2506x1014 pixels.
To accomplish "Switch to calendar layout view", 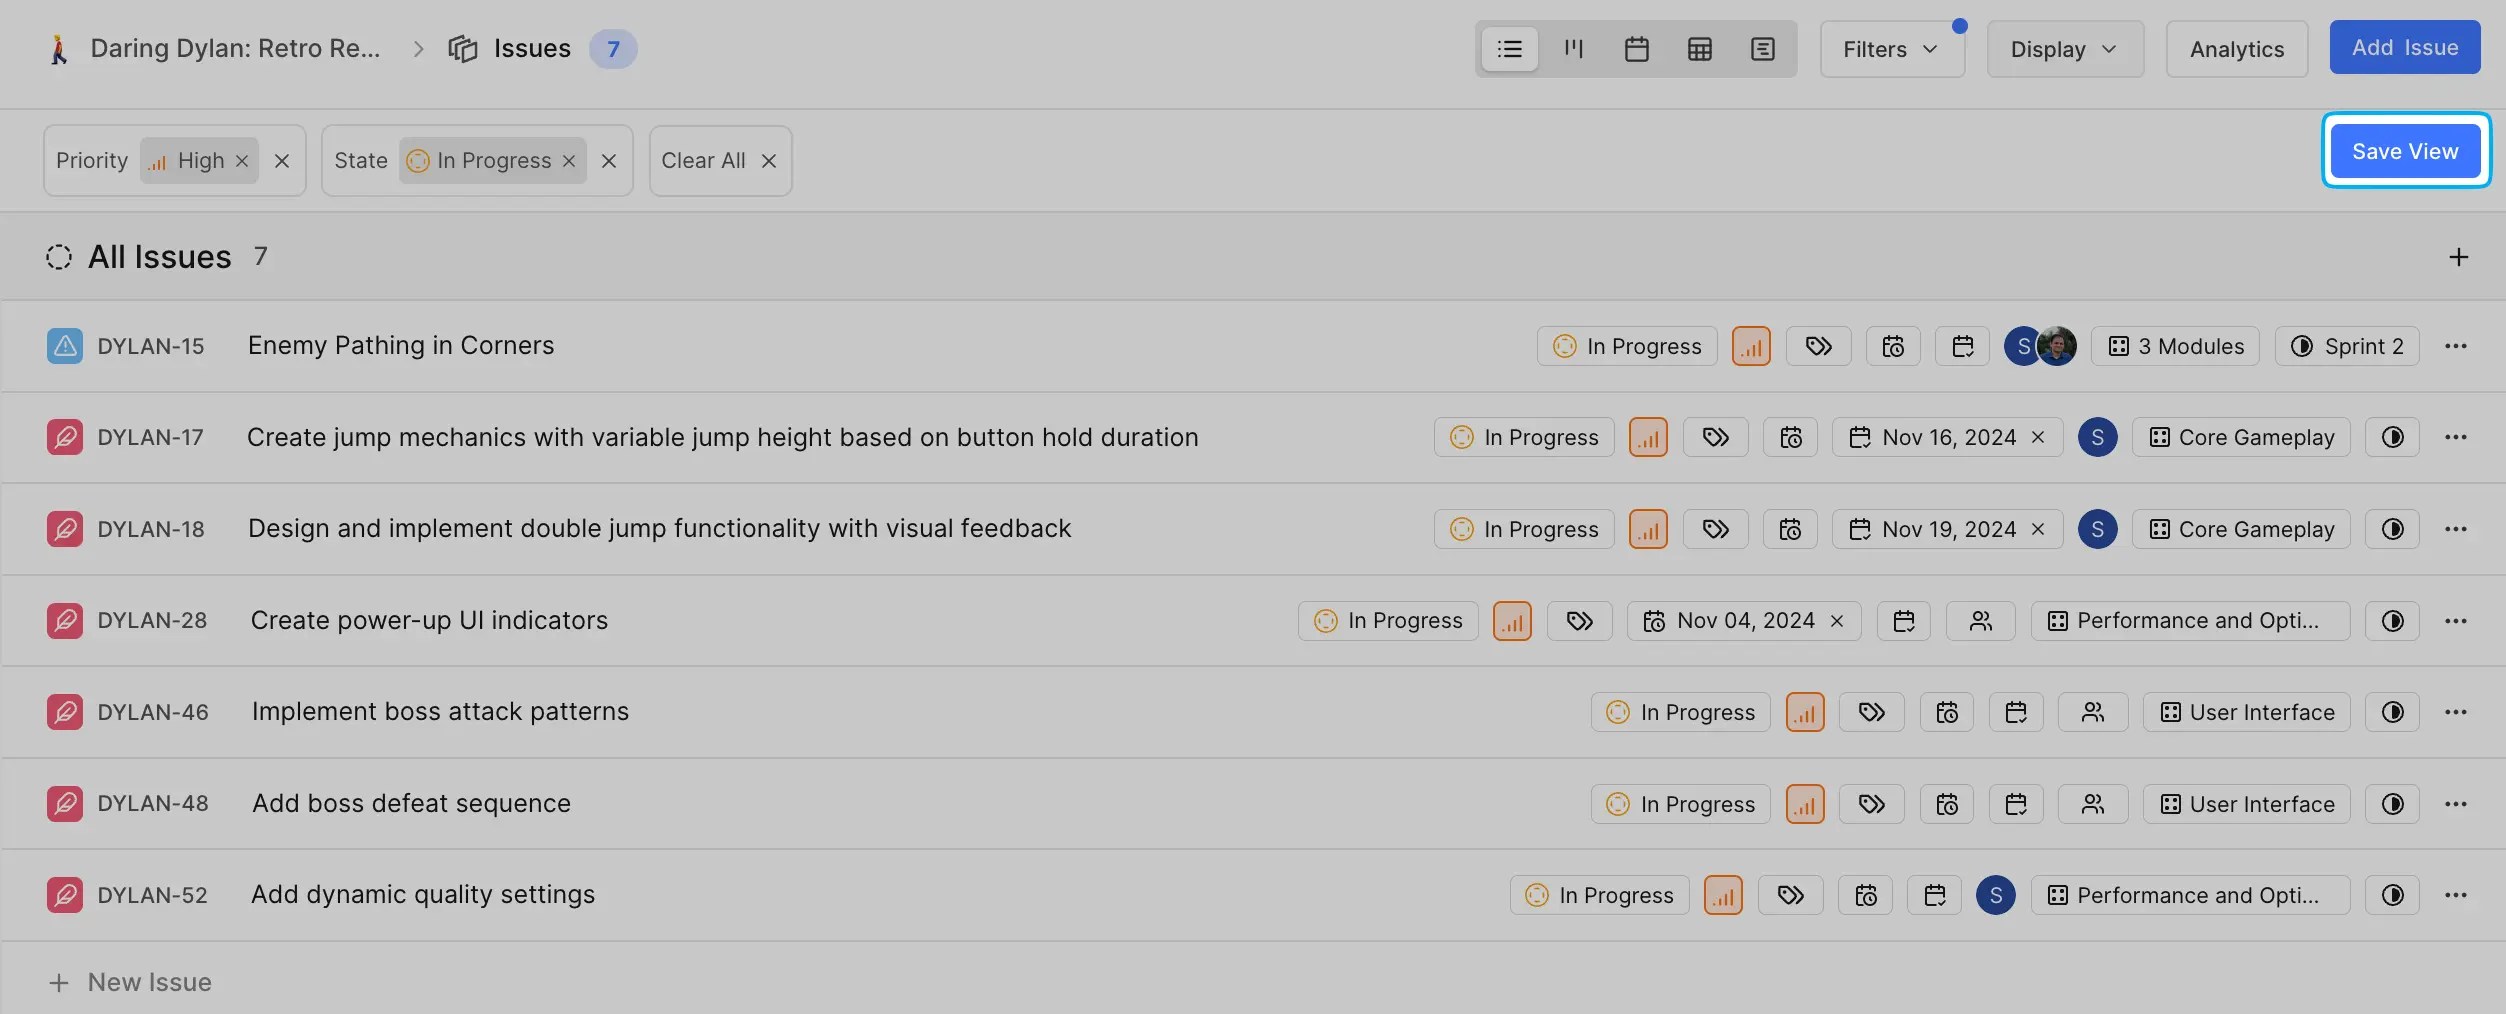I will pyautogui.click(x=1636, y=49).
